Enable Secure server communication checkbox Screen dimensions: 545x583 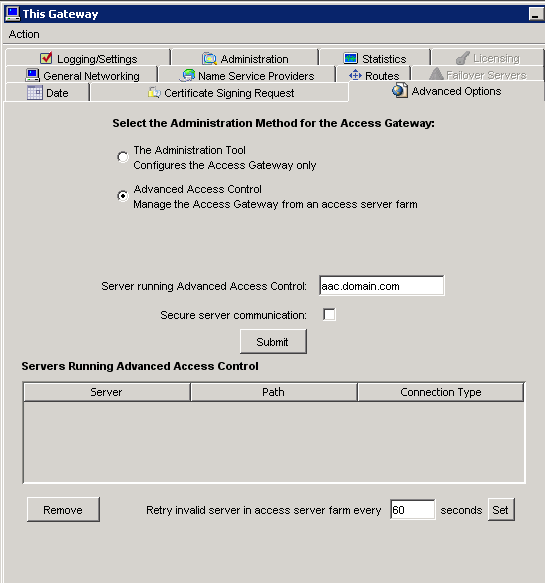click(x=329, y=315)
